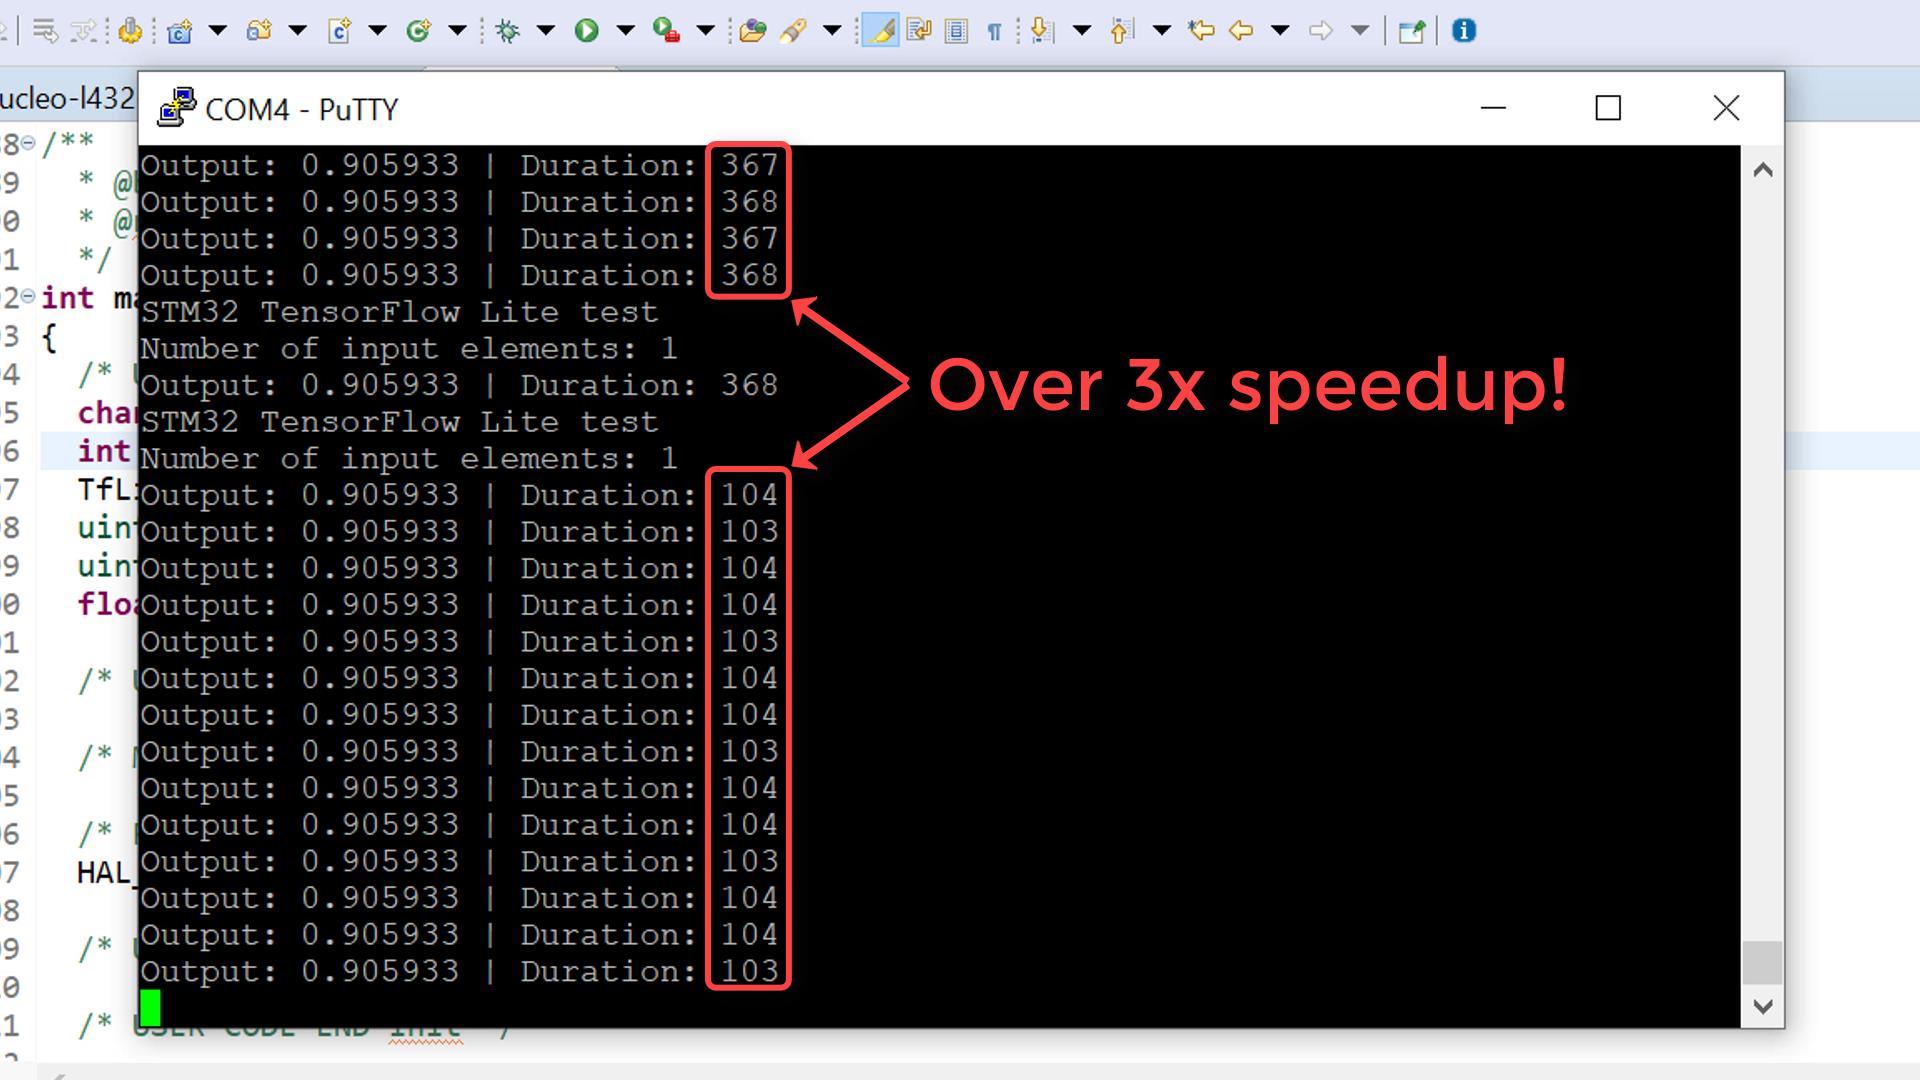The image size is (1920, 1080).
Task: Click the green Run play button
Action: click(x=587, y=31)
